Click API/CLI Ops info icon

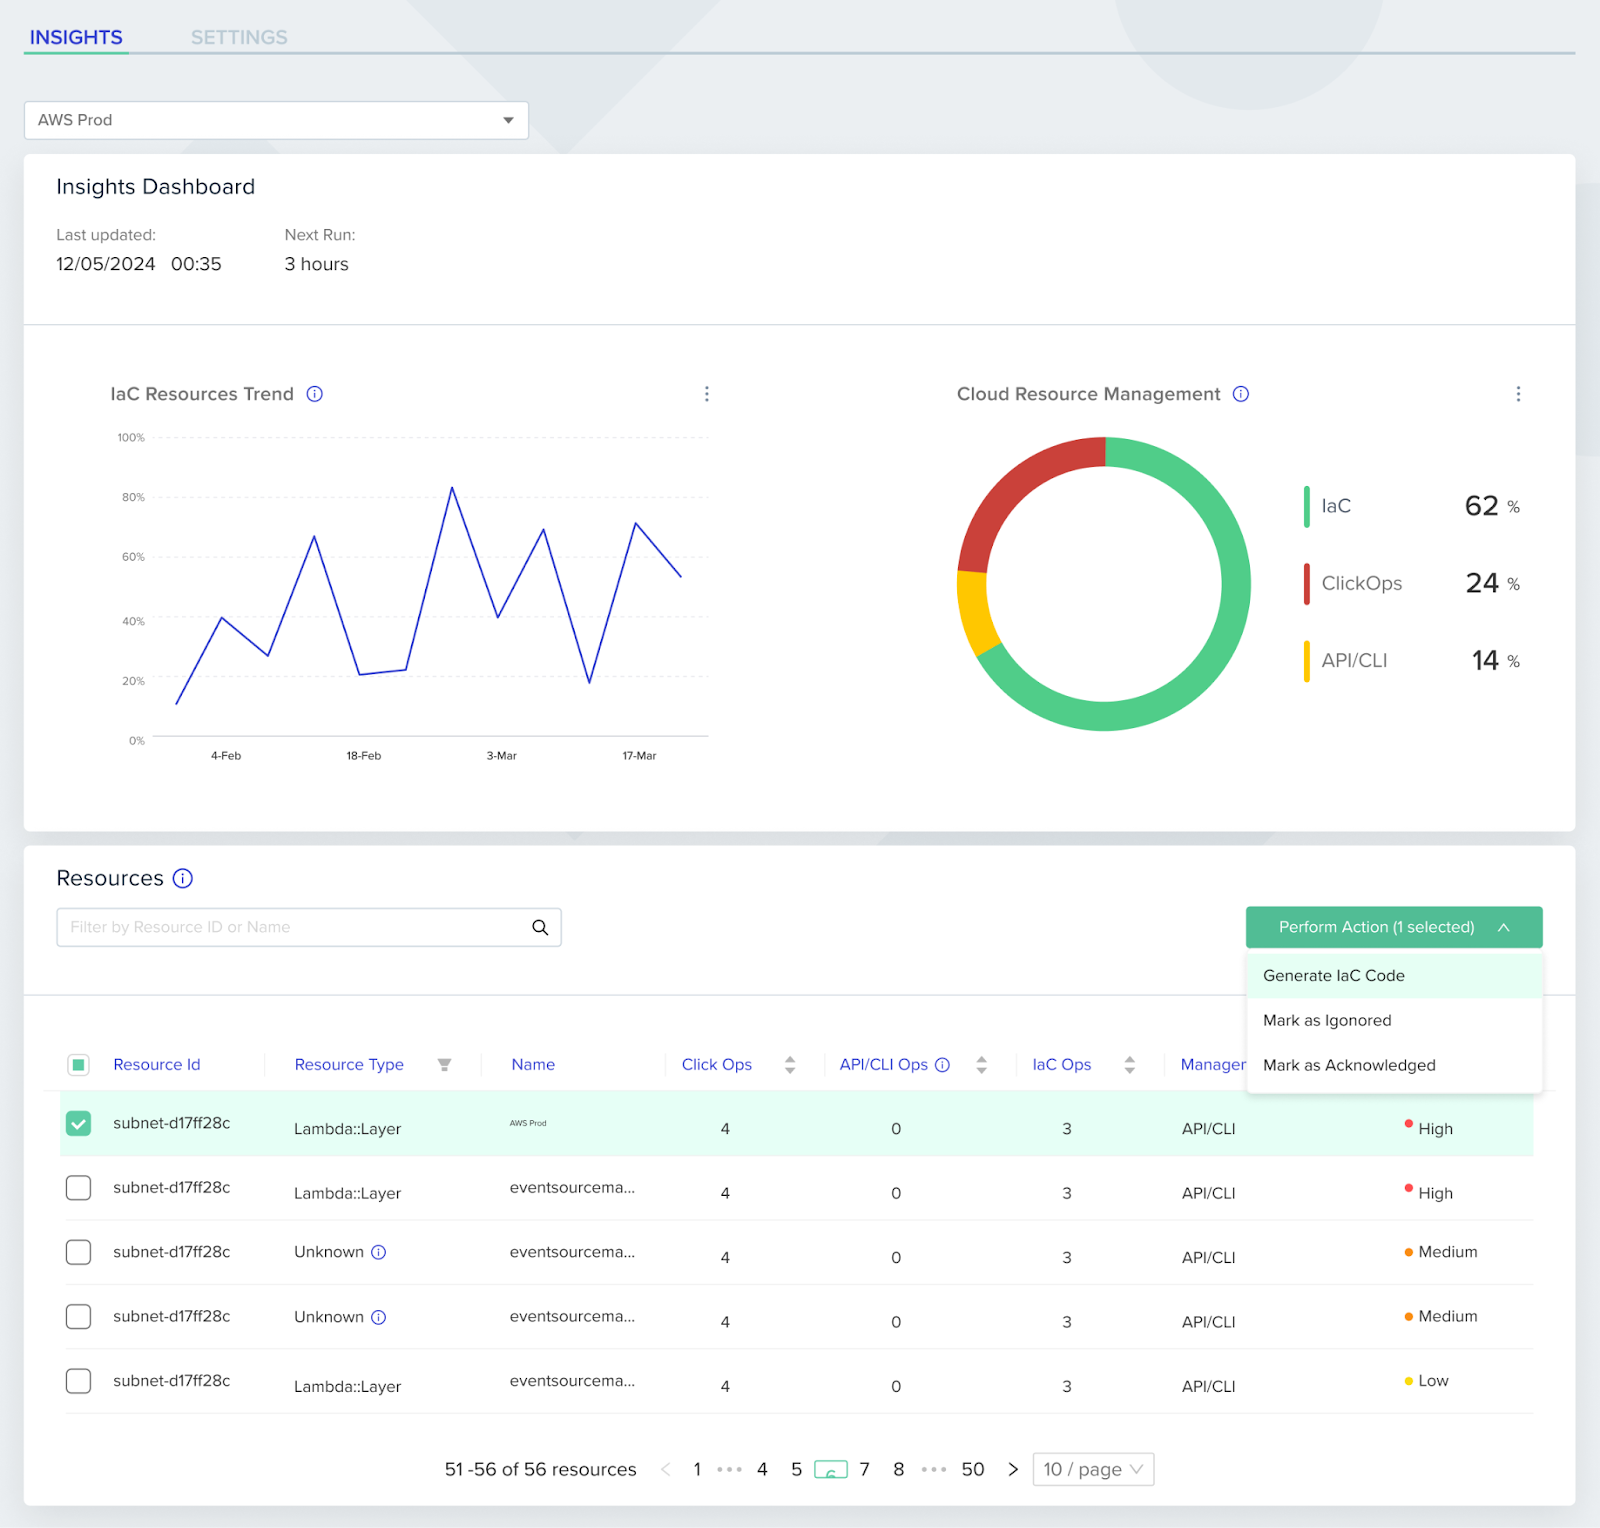[x=942, y=1065]
